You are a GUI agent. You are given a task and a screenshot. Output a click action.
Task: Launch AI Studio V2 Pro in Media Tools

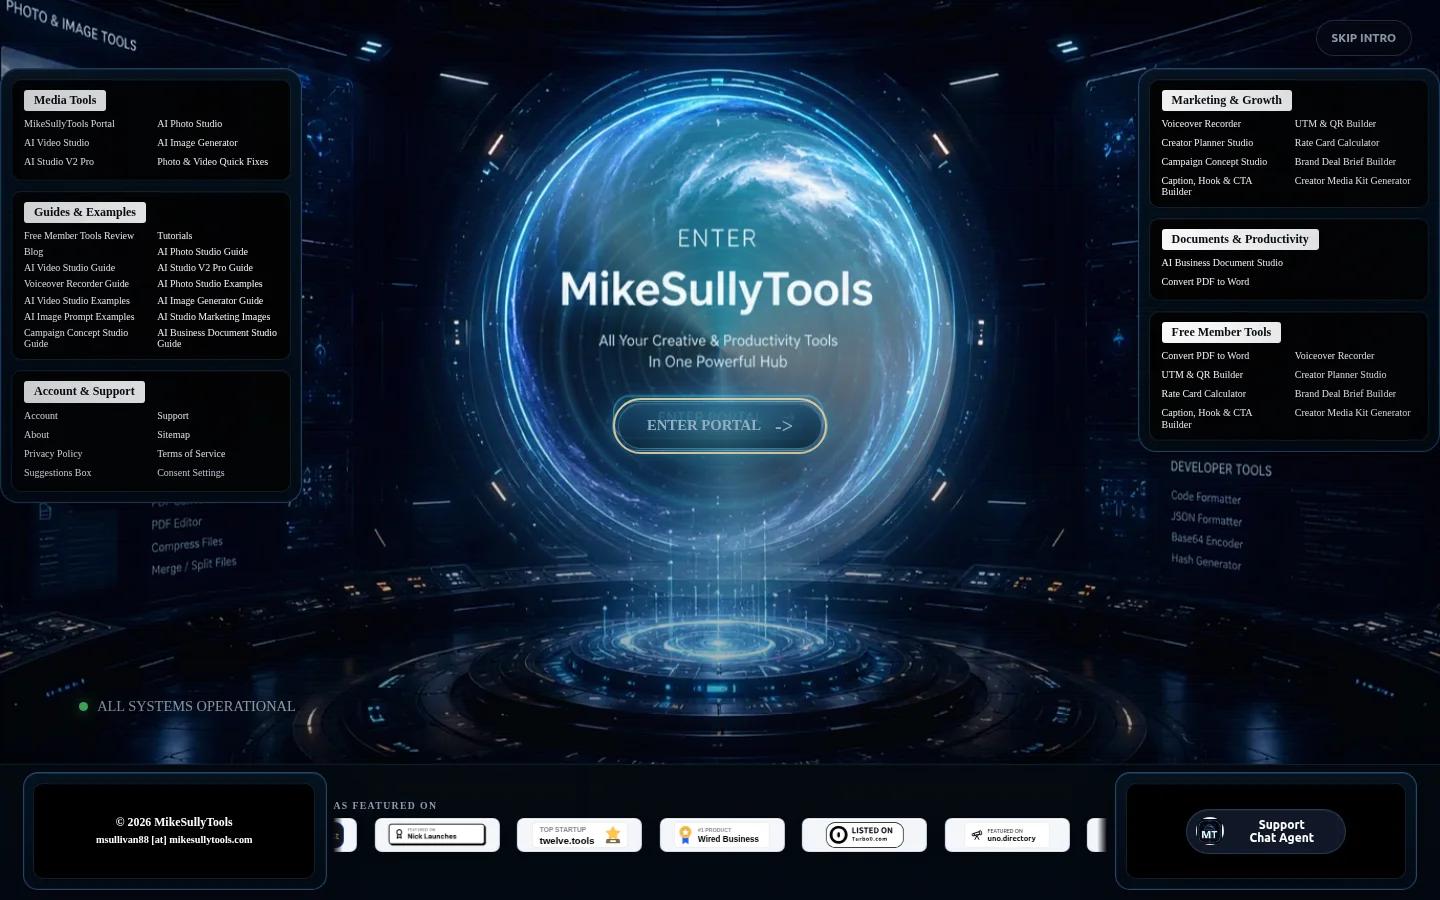pyautogui.click(x=59, y=162)
